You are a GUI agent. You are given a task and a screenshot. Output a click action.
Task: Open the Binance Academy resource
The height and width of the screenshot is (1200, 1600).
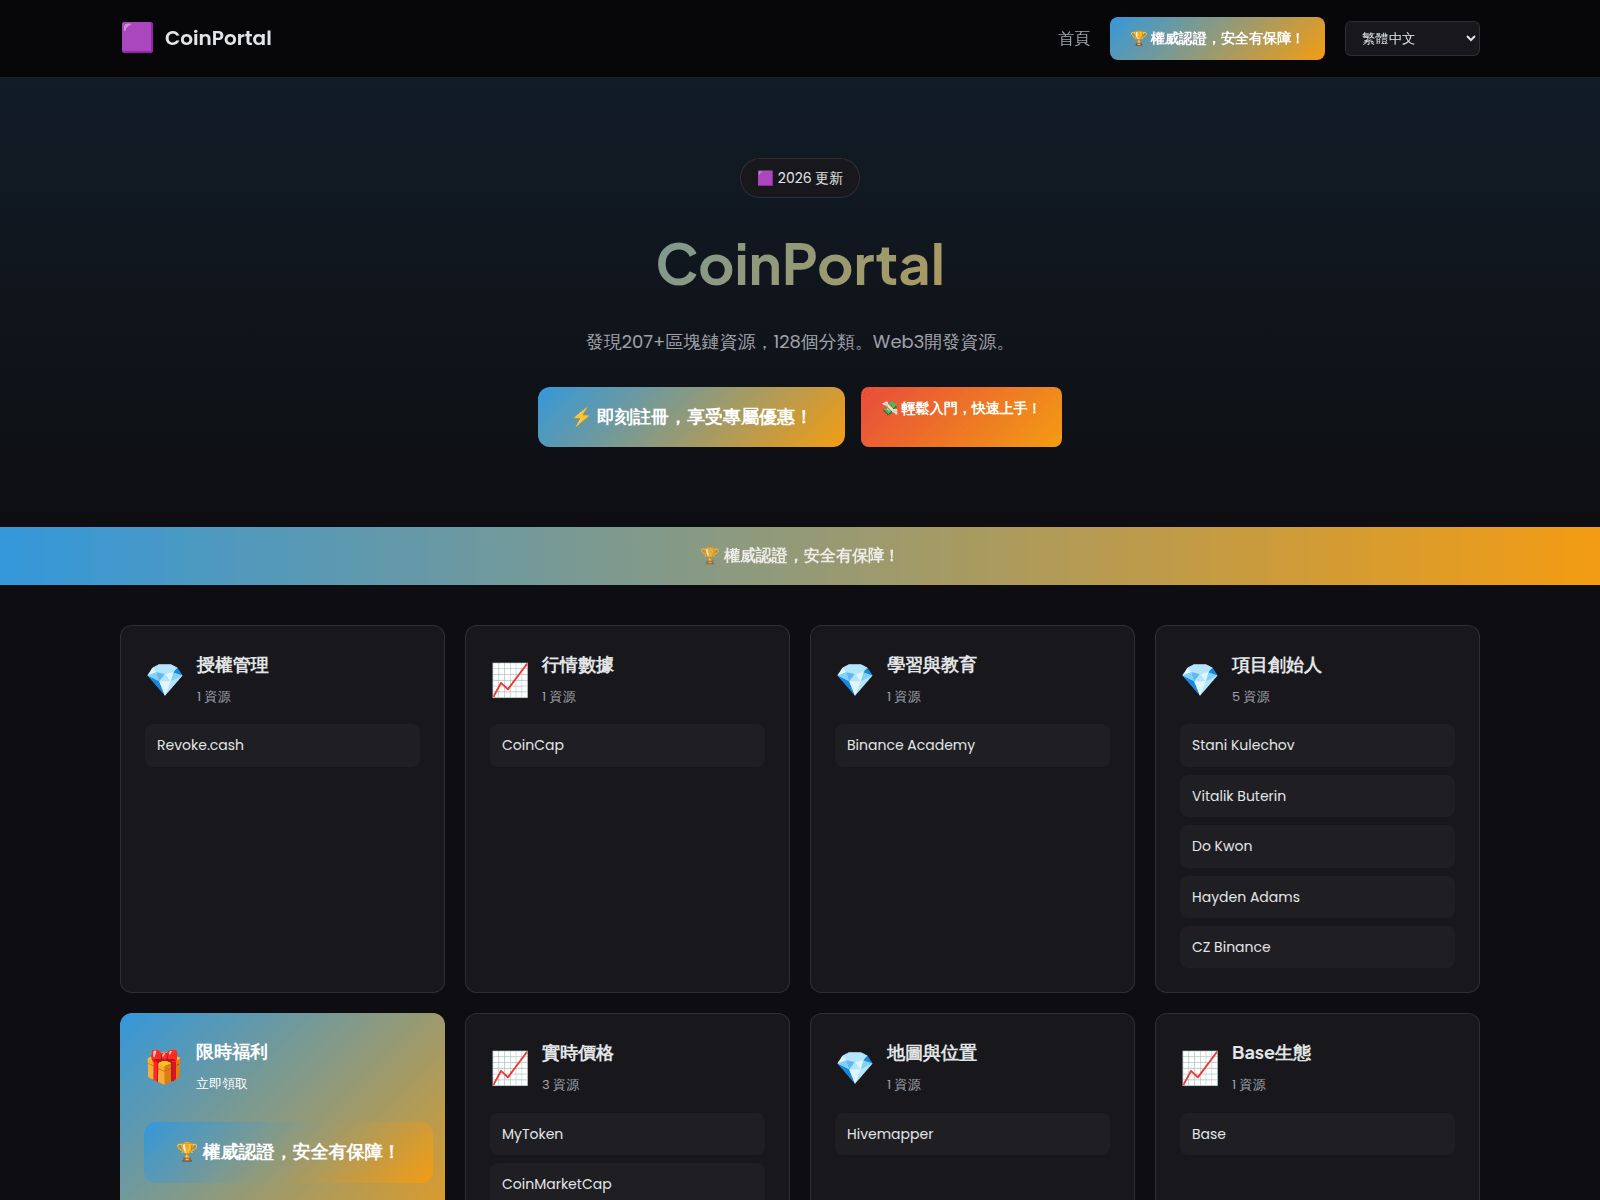(x=972, y=745)
